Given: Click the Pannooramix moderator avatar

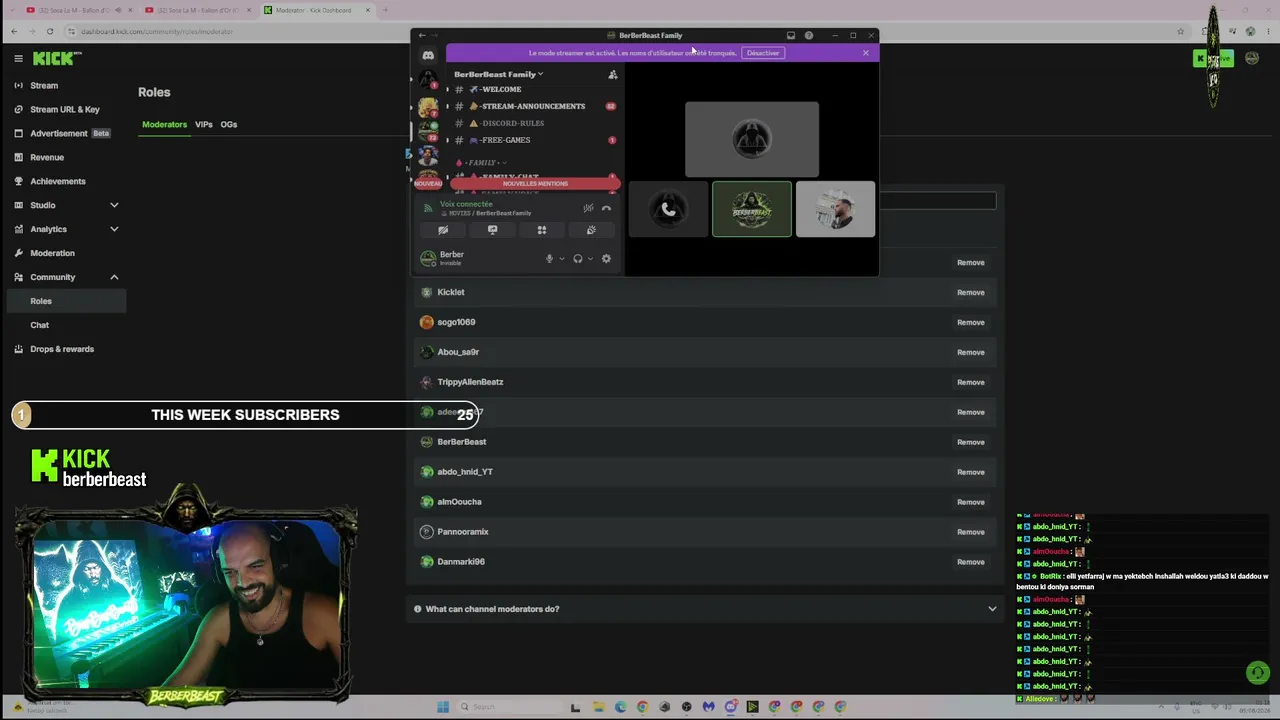Looking at the screenshot, I should pos(427,532).
